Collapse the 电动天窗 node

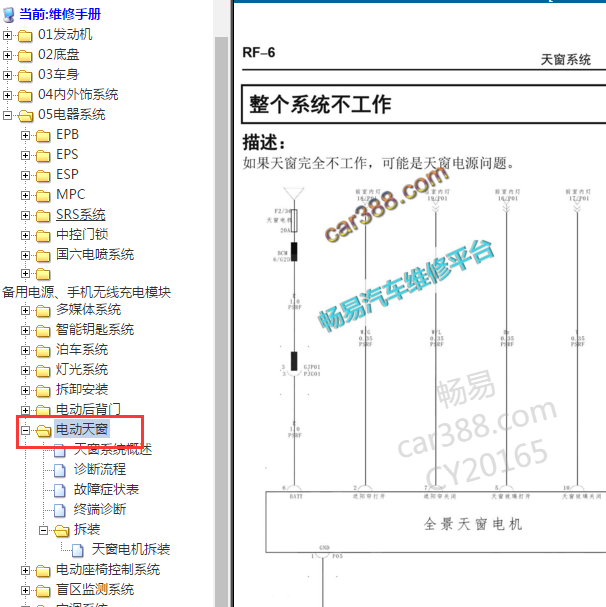click(25, 430)
